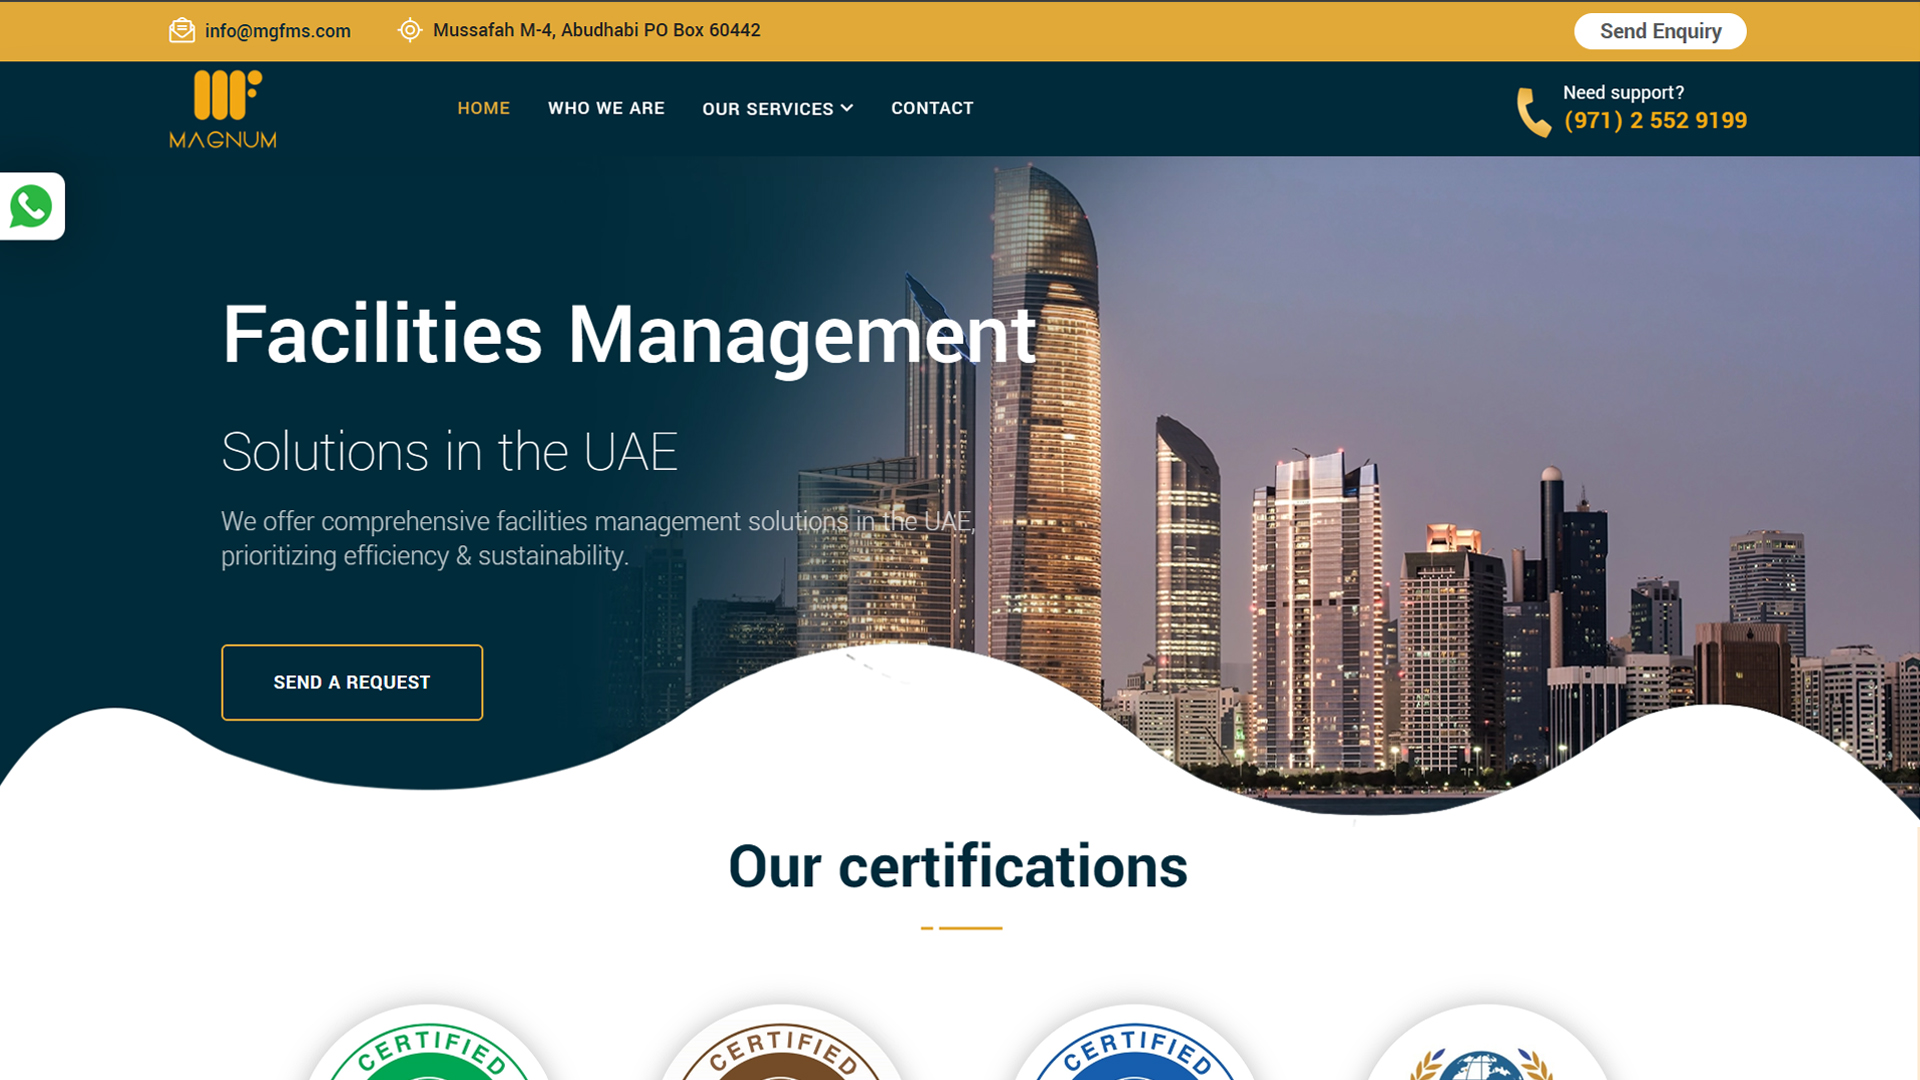Click the Magnum logo
This screenshot has height=1080, width=1920.
pos(223,109)
